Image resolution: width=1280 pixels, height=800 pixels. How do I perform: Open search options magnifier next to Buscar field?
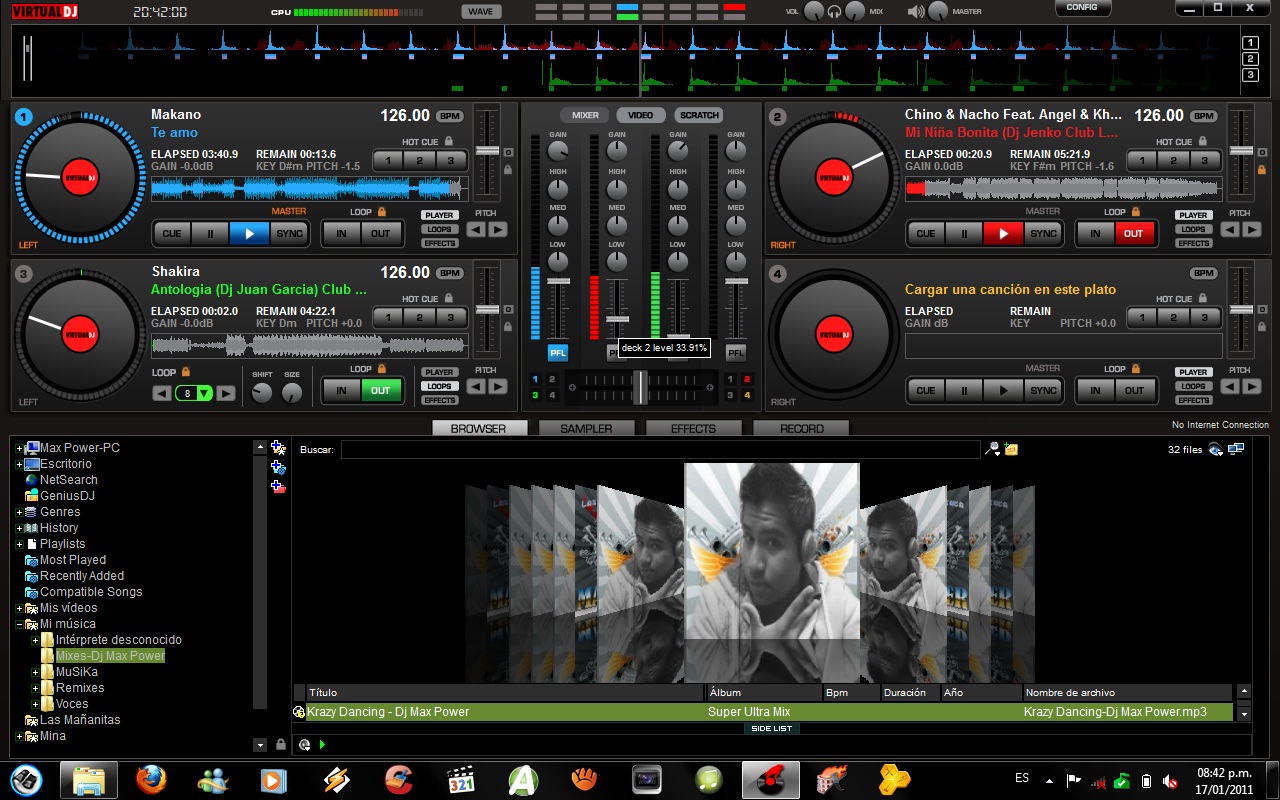point(992,449)
